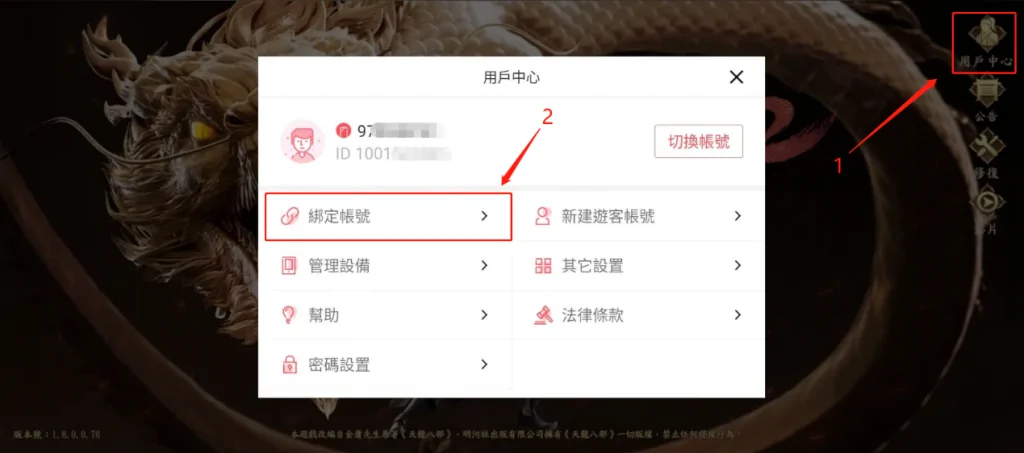The image size is (1024, 453).
Task: Click the device icon beside 管理設備
Action: click(x=289, y=266)
